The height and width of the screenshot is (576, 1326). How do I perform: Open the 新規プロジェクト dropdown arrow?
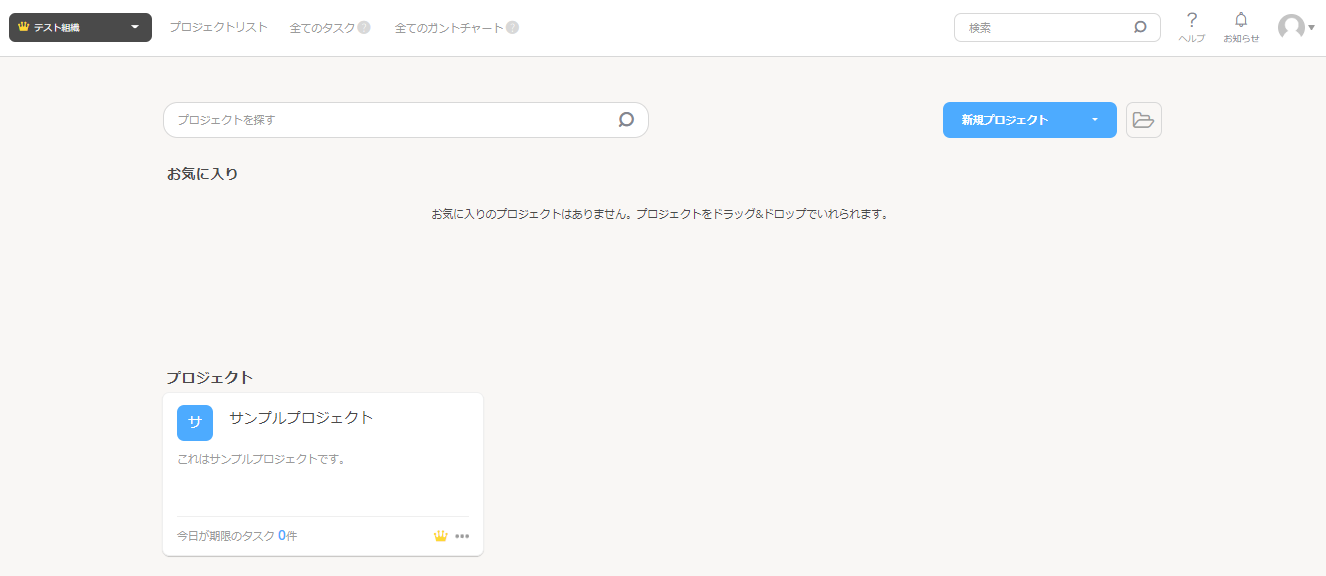tap(1094, 119)
